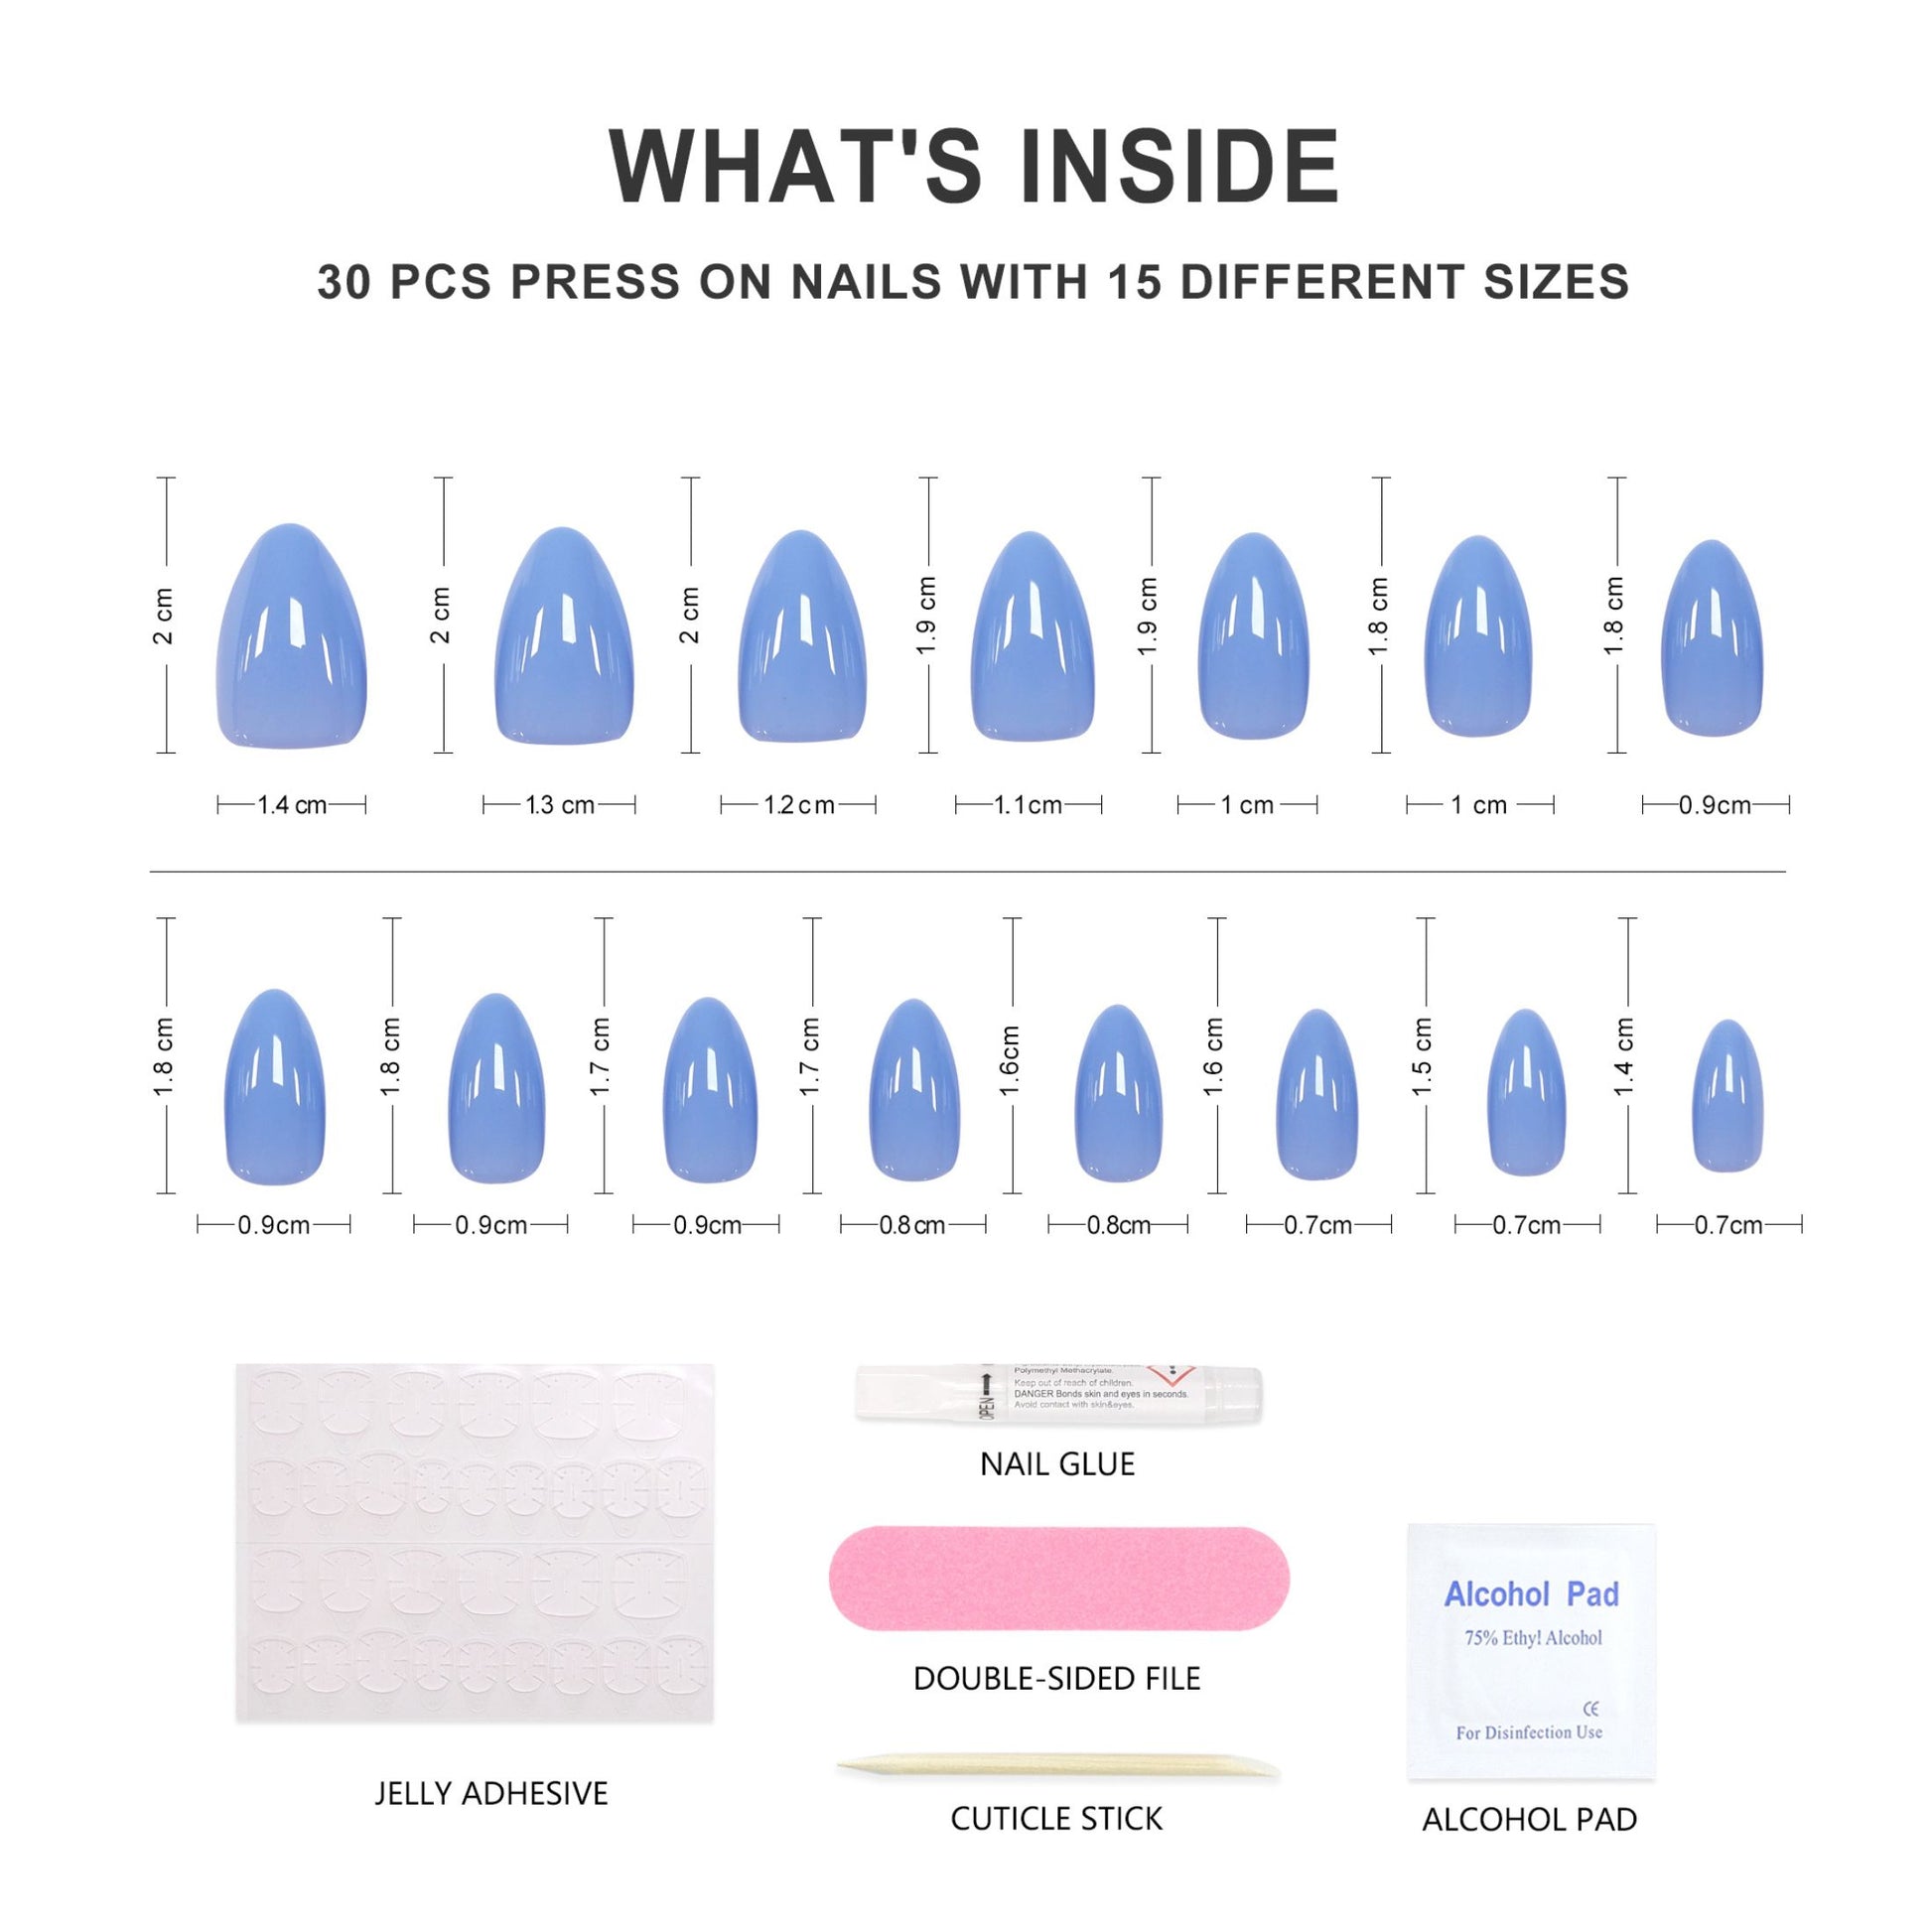The height and width of the screenshot is (1932, 1932).
Task: Select the 1.5 cm tall nail
Action: tap(1526, 1092)
